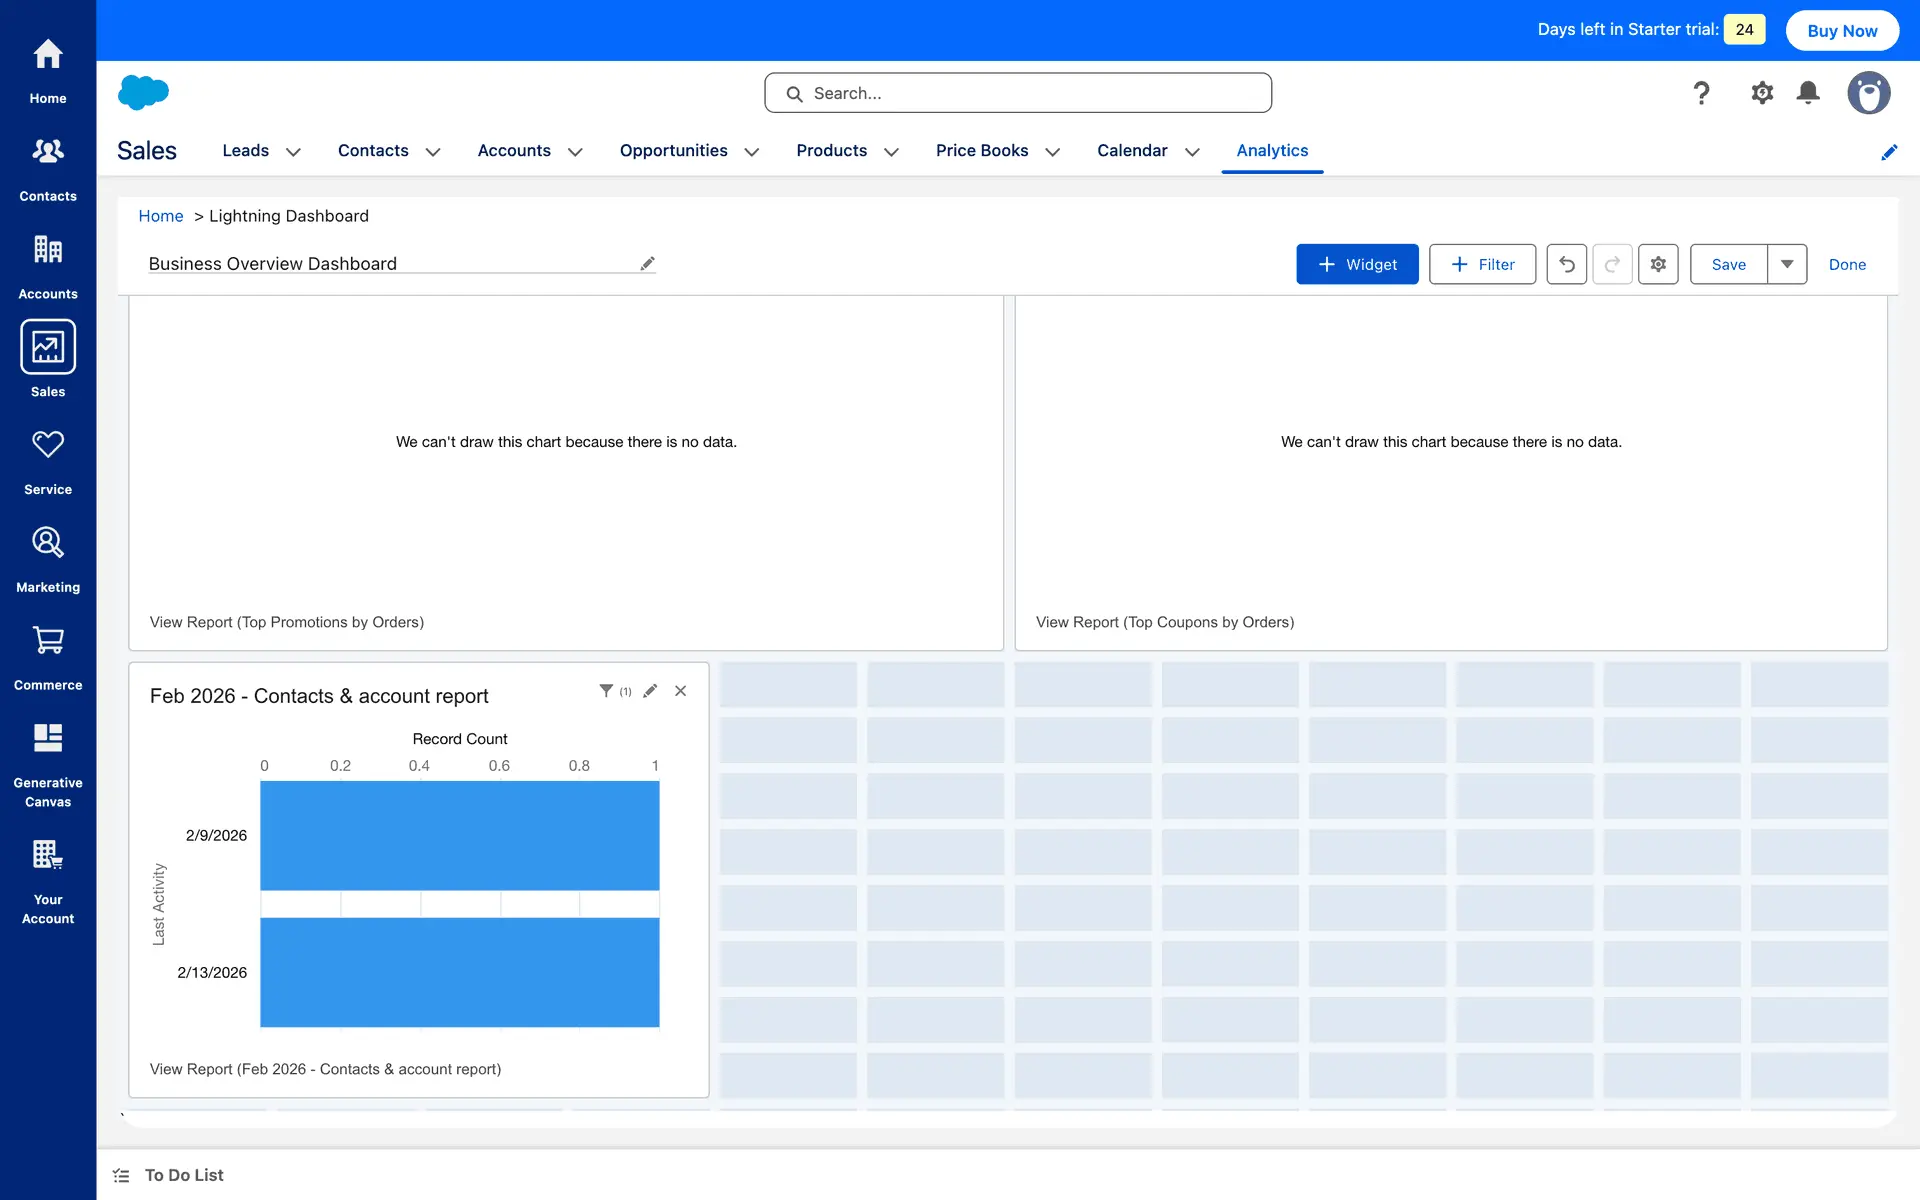Expand the Leads tab chevron
Viewport: 1920px width, 1200px height.
pyautogui.click(x=293, y=152)
